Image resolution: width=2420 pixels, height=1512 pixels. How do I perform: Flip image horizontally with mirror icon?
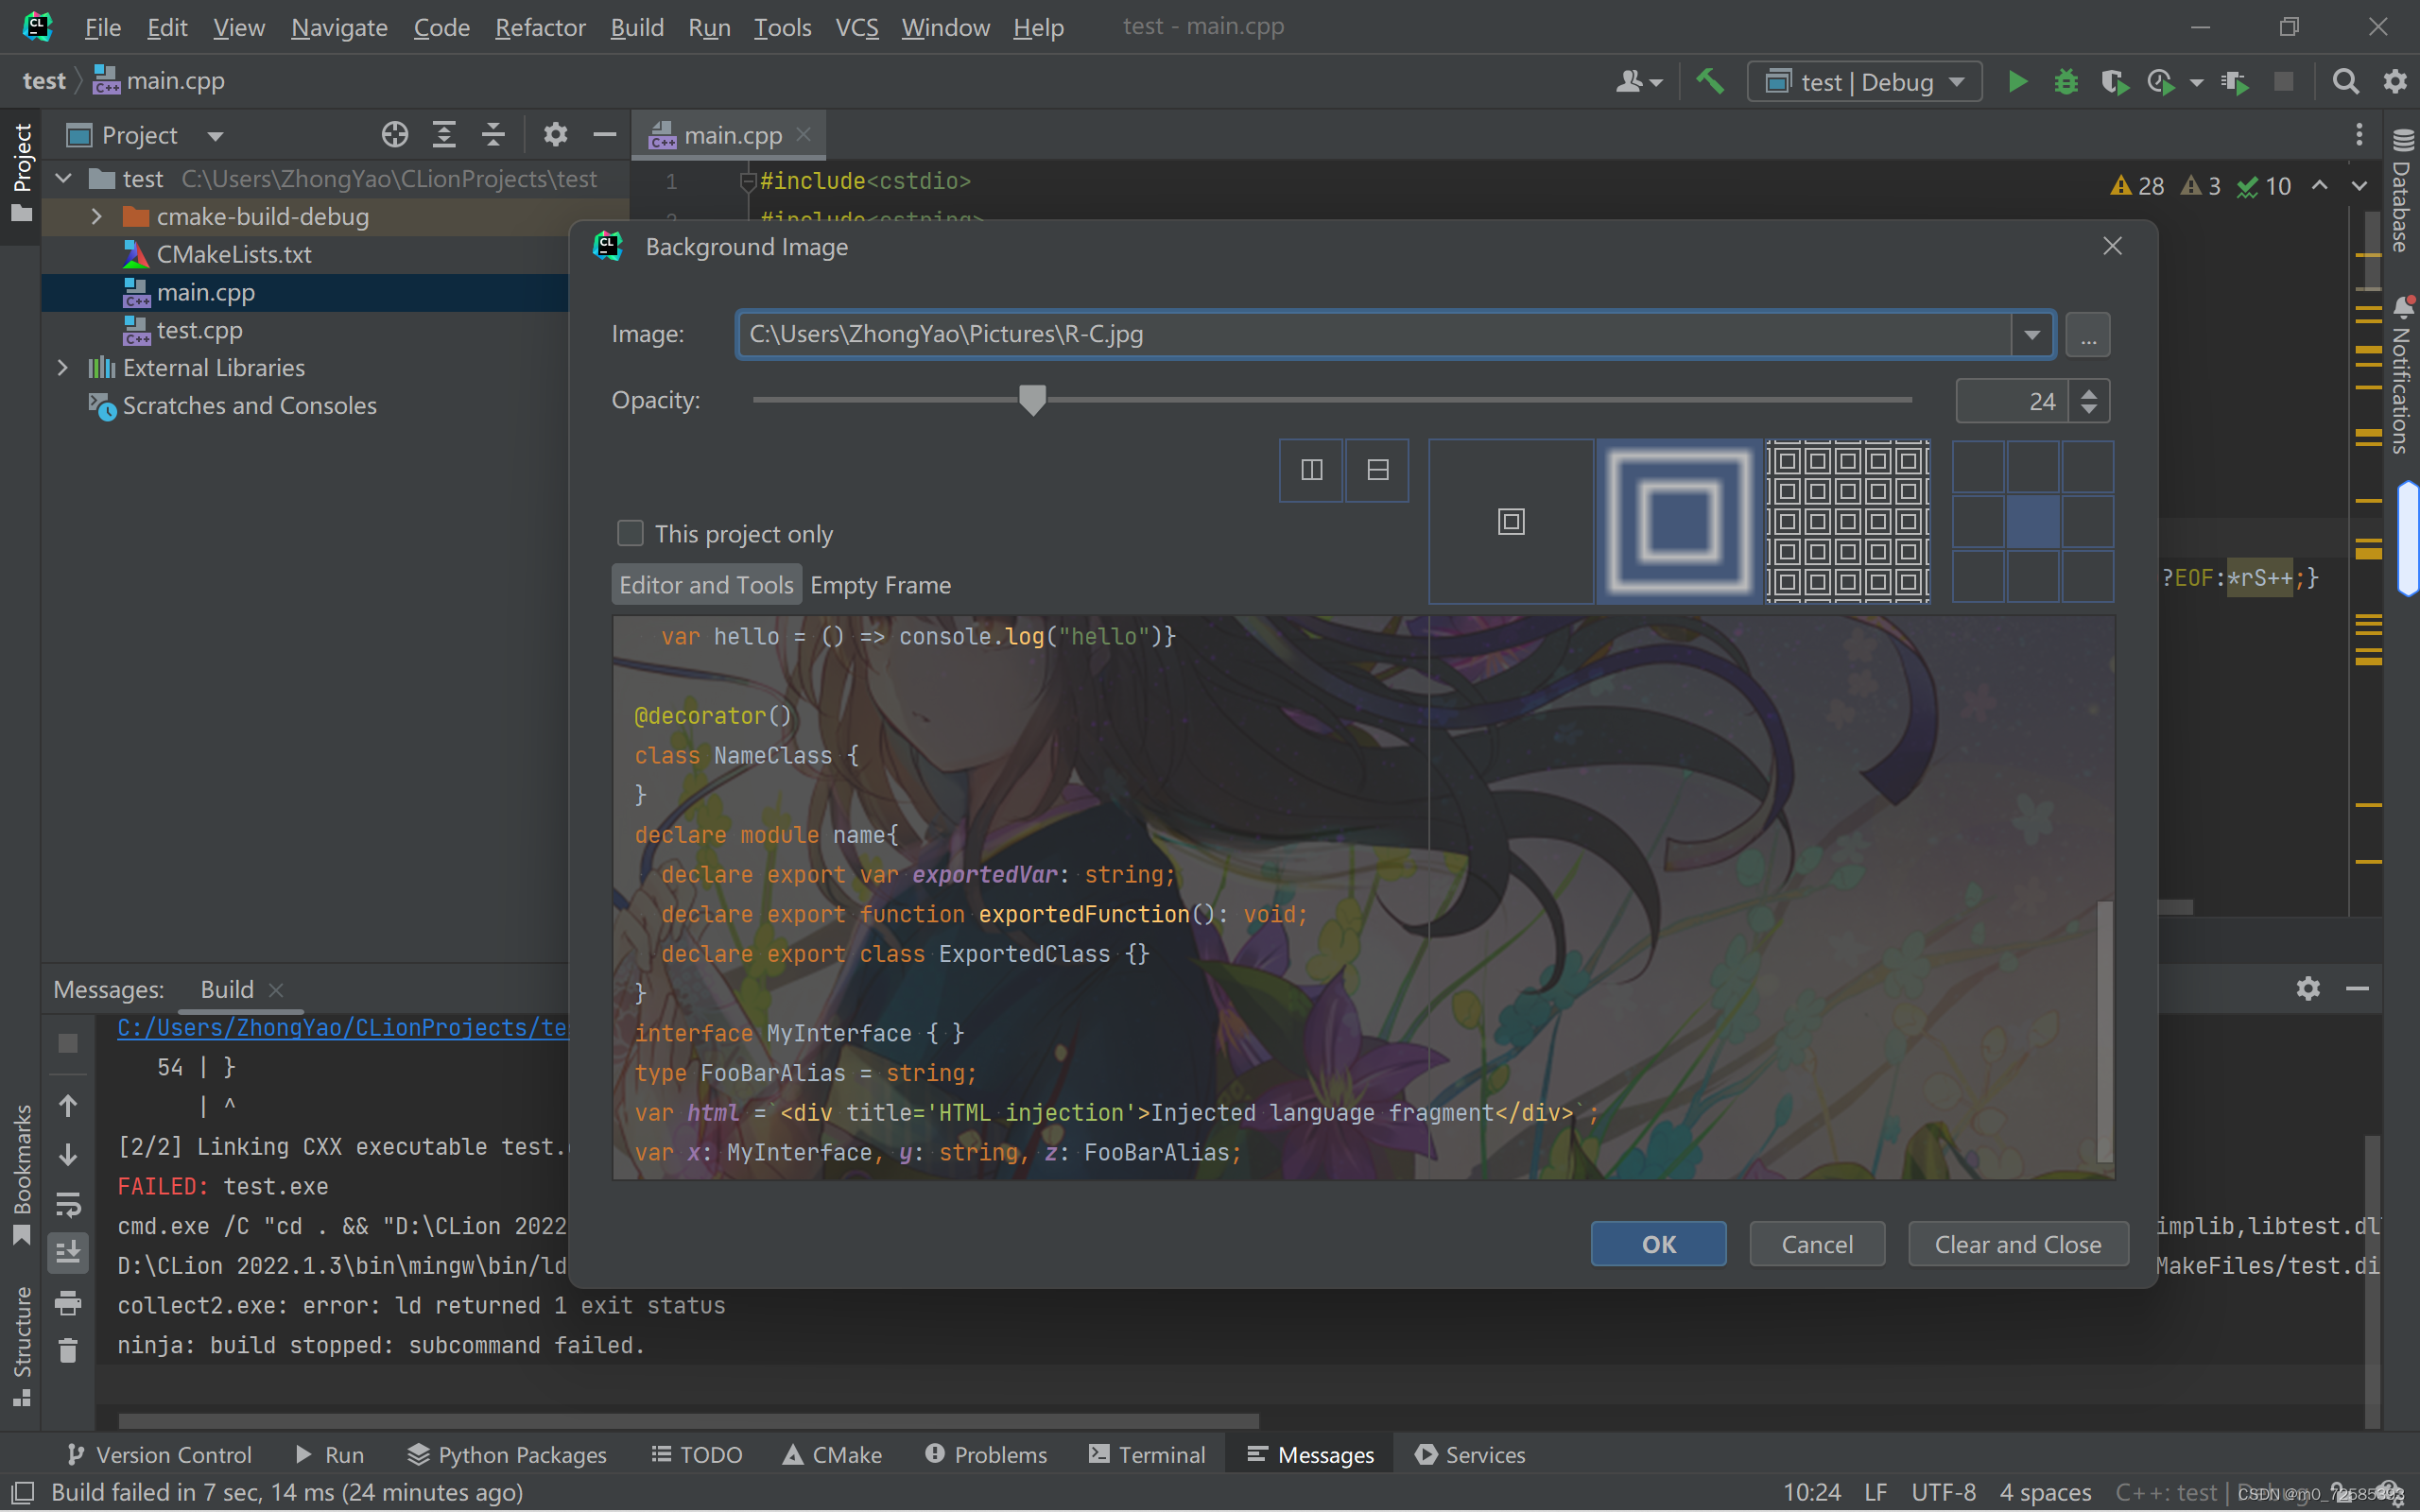click(1311, 470)
